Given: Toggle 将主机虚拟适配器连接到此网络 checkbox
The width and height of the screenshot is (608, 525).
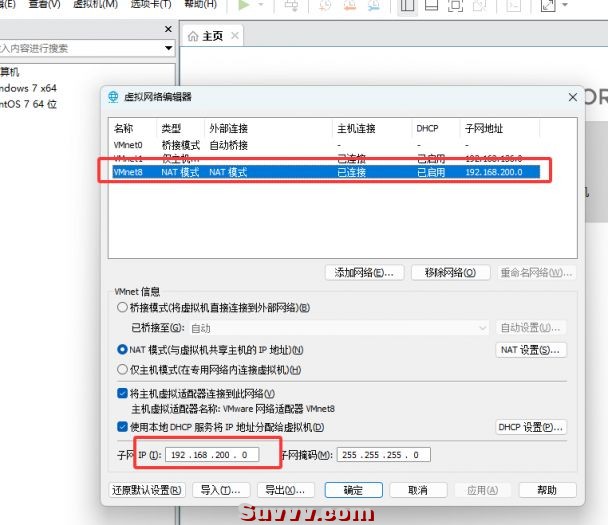Looking at the screenshot, I should point(123,393).
